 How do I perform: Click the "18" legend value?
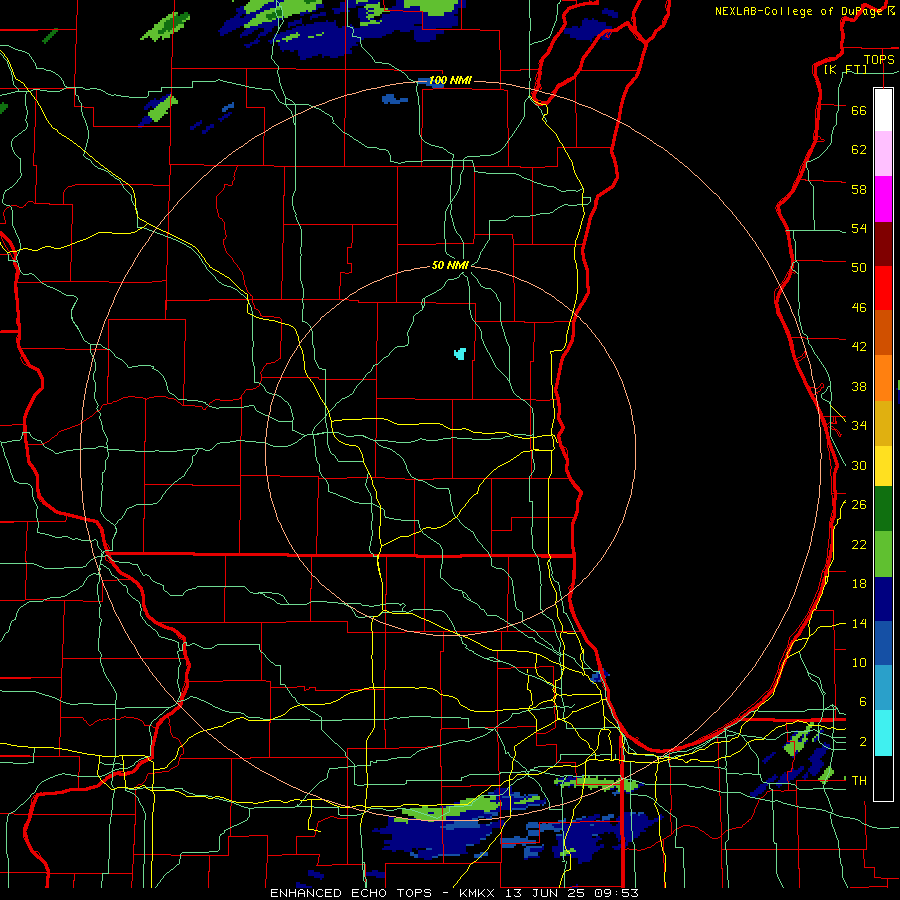pyautogui.click(x=859, y=584)
